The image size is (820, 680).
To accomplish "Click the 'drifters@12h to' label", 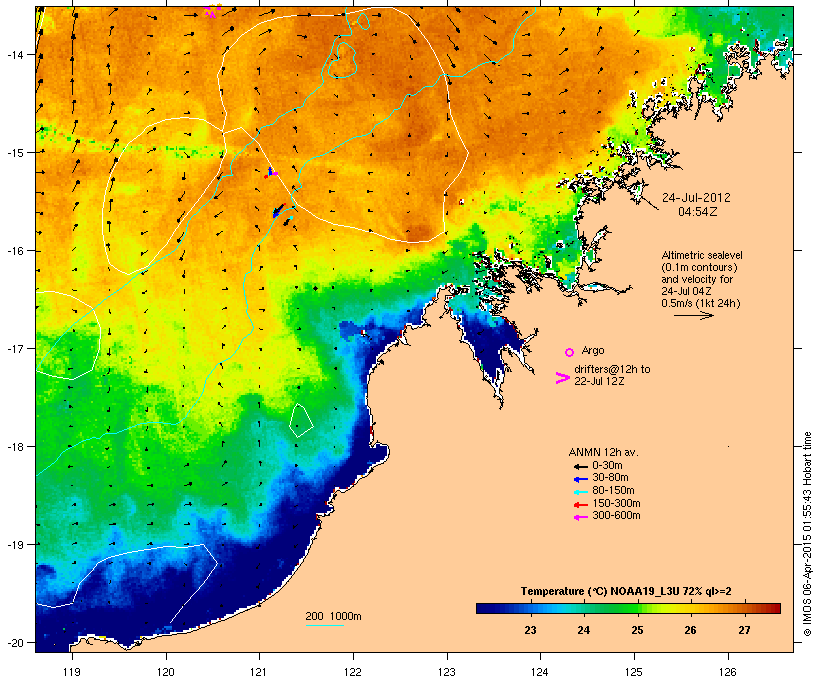I will coord(612,369).
